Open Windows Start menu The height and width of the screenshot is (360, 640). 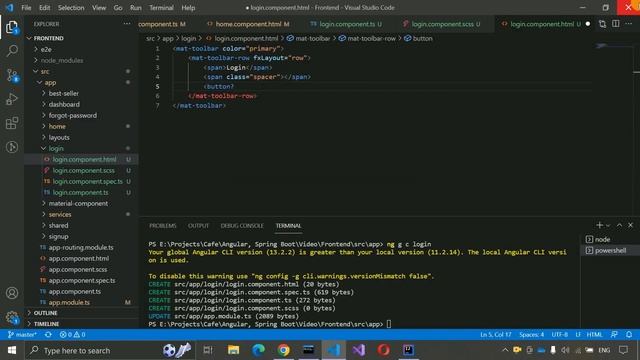[12, 350]
